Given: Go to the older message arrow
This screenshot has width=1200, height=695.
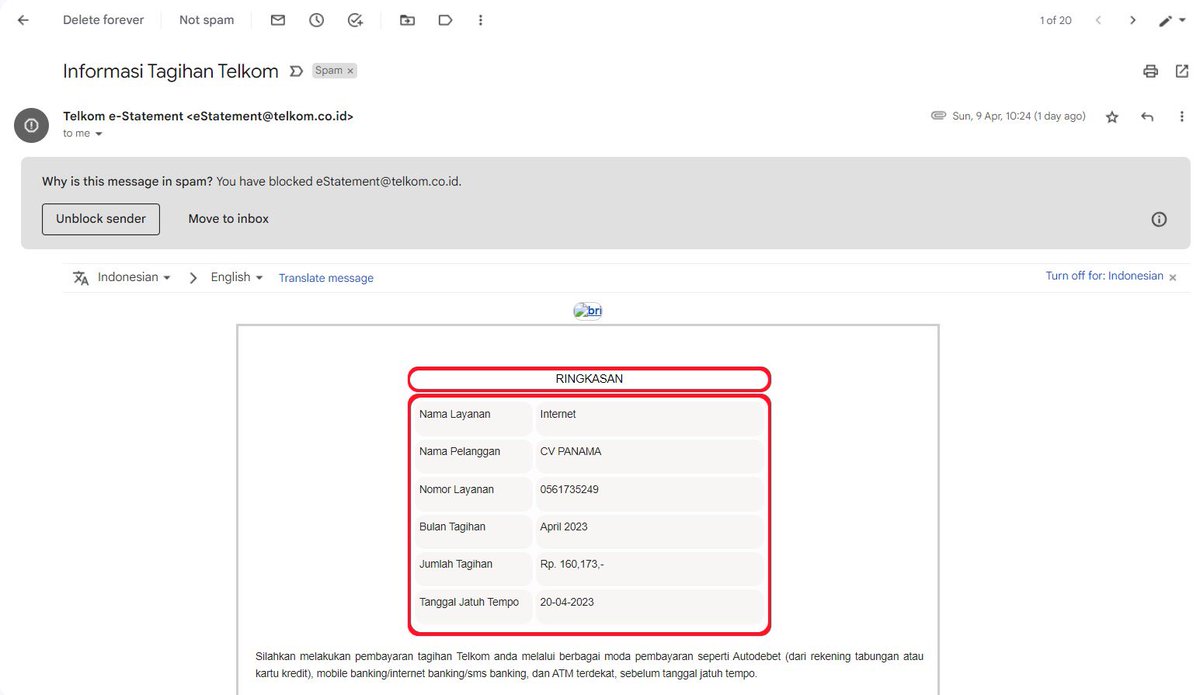Looking at the screenshot, I should 1132,20.
